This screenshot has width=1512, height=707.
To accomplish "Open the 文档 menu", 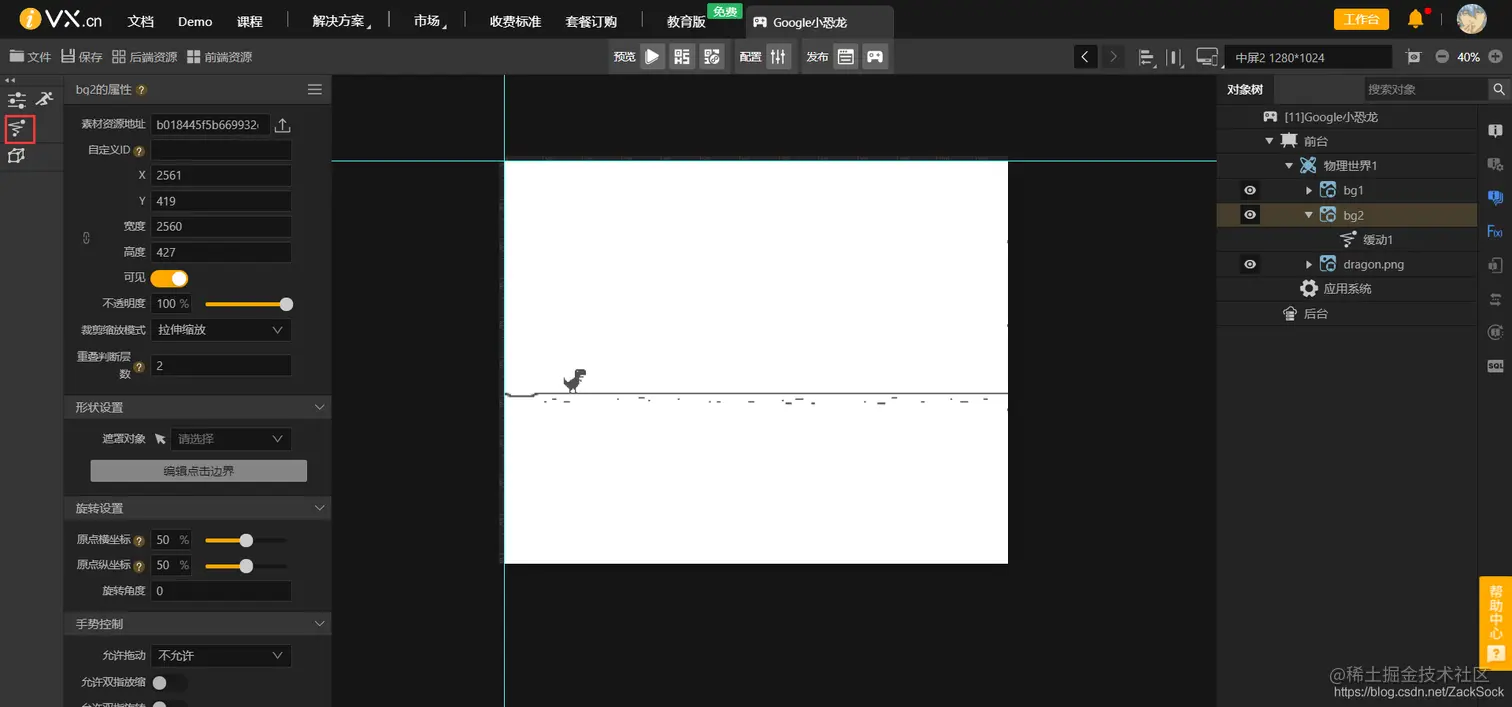I will tap(141, 21).
